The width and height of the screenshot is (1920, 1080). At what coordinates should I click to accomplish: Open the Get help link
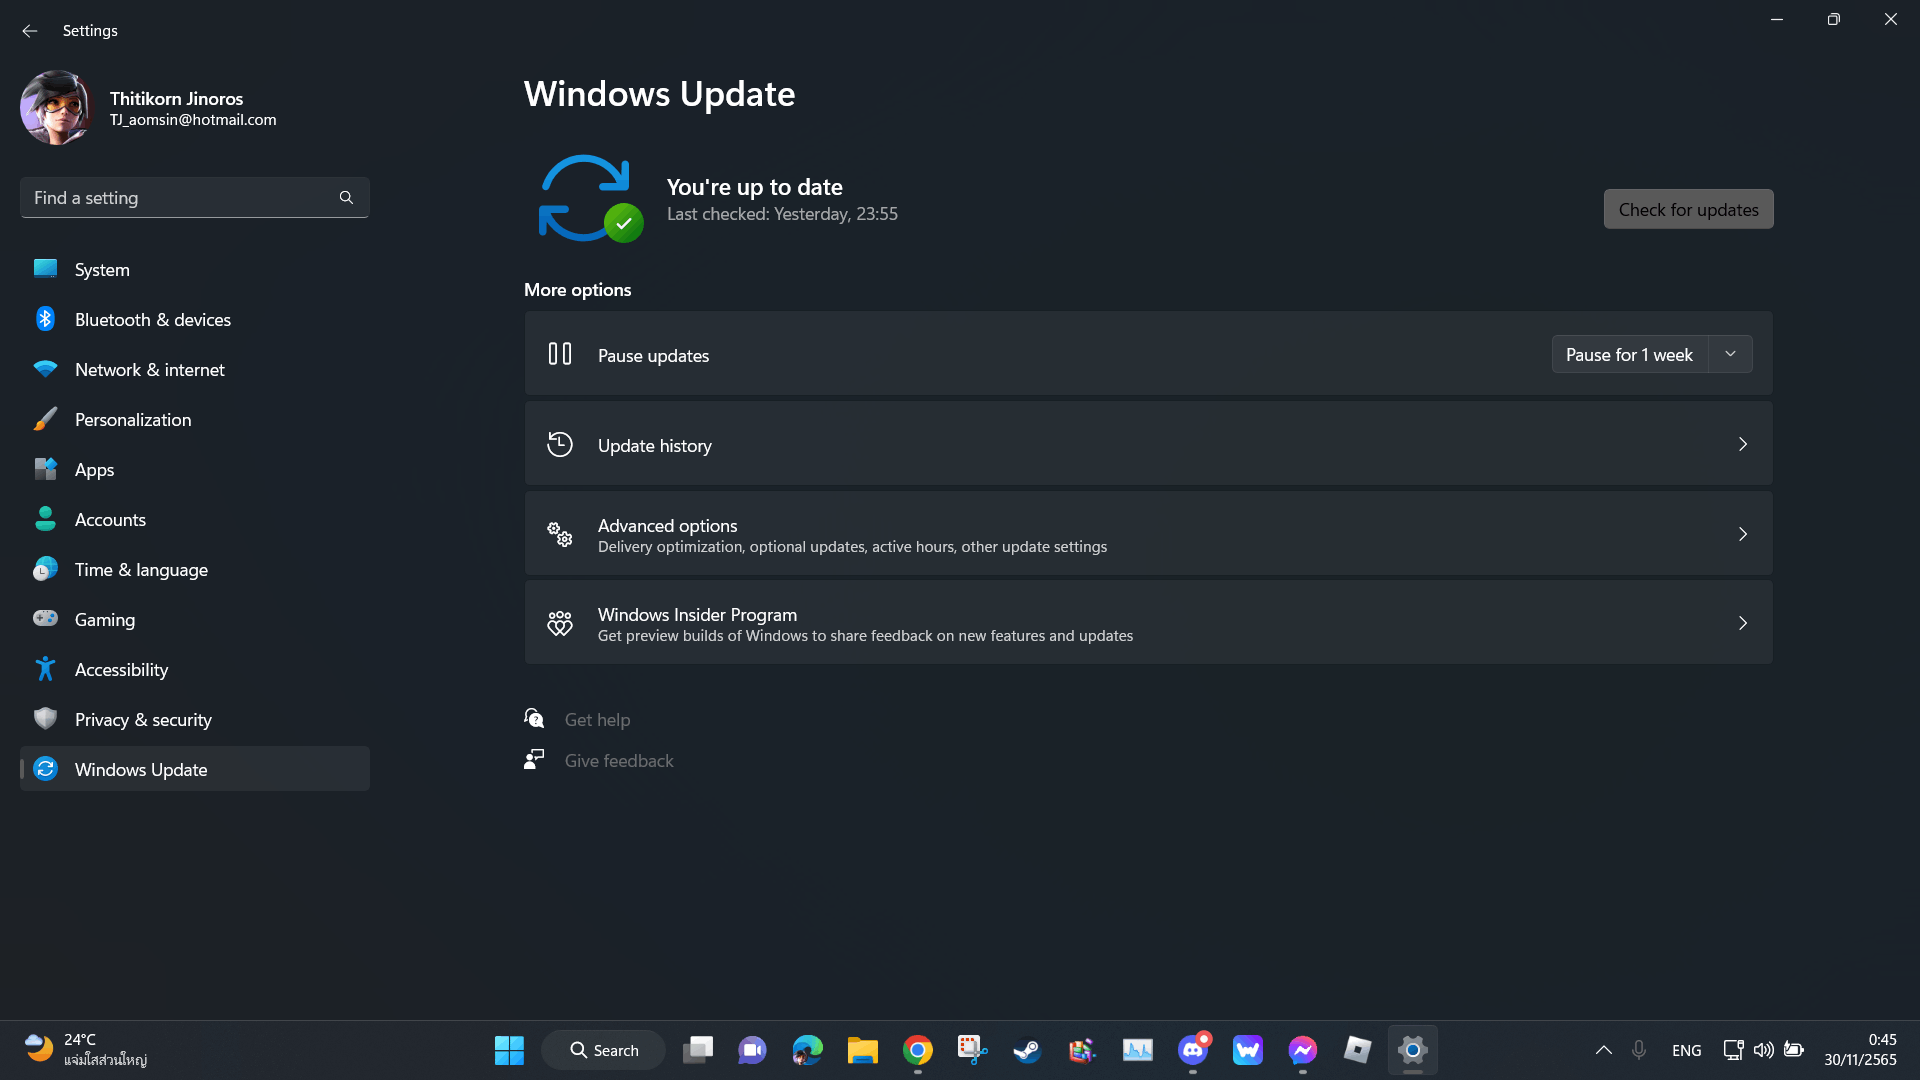[597, 720]
